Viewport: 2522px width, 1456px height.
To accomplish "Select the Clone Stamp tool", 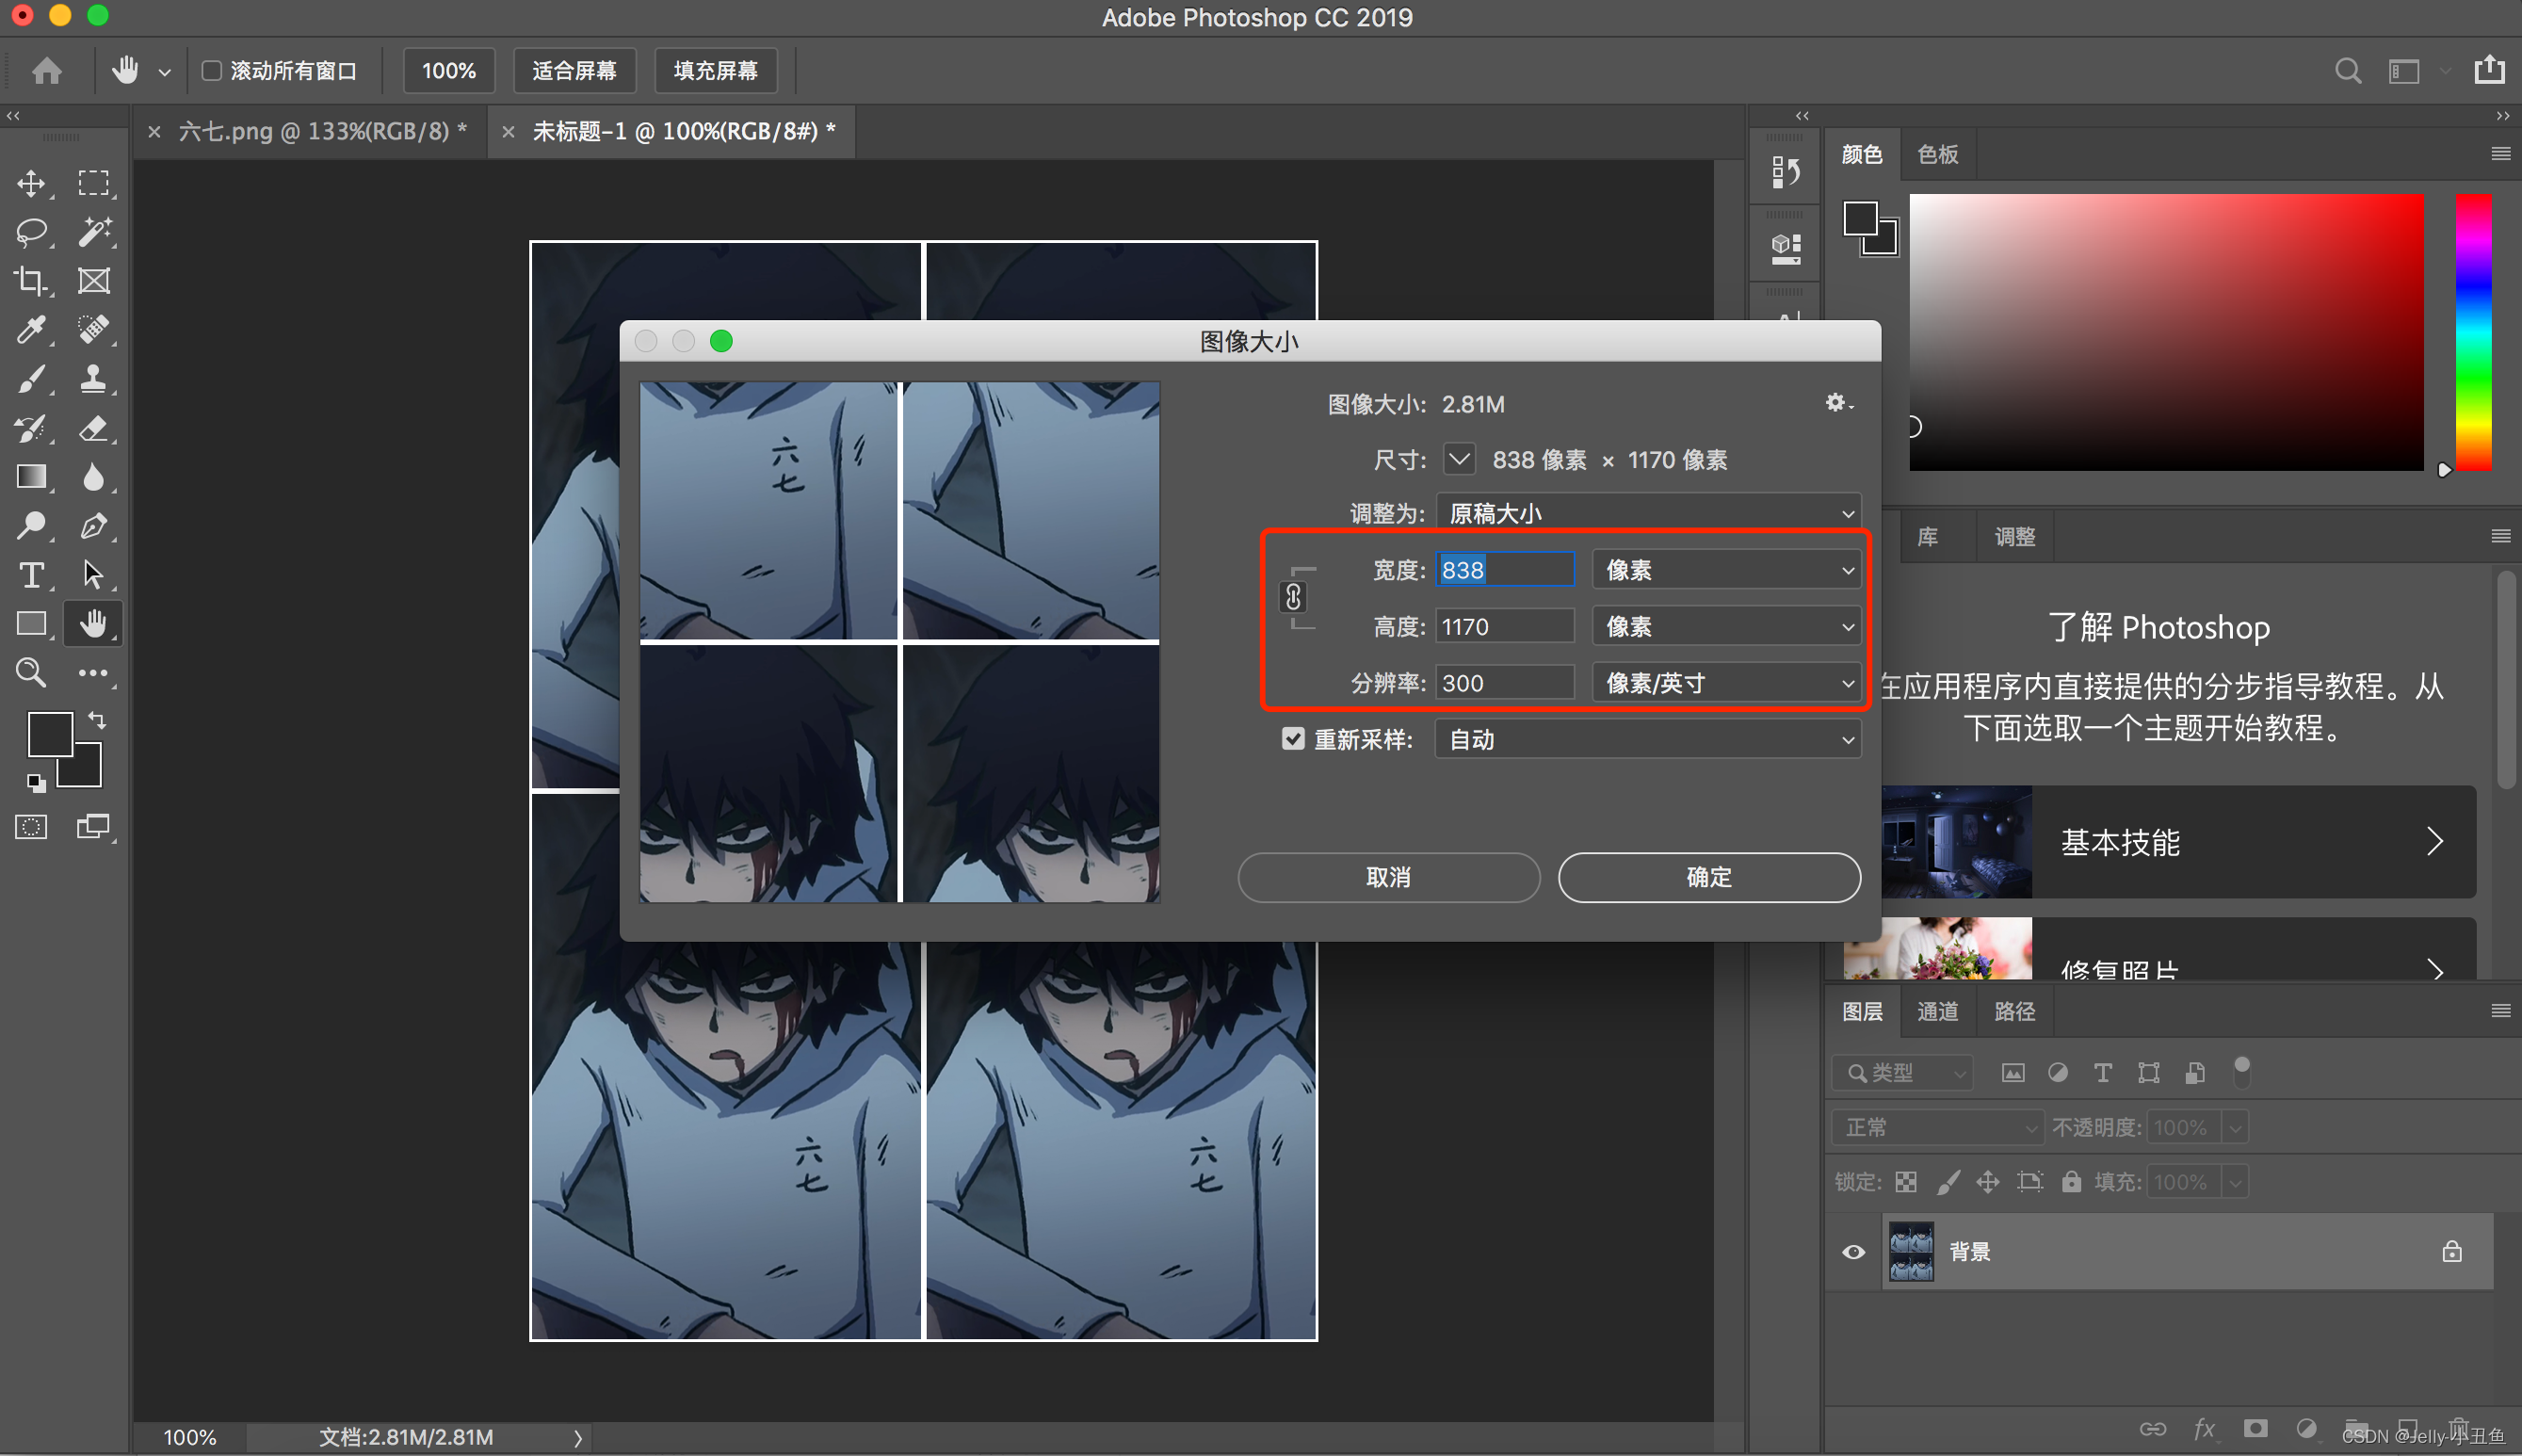I will (94, 379).
